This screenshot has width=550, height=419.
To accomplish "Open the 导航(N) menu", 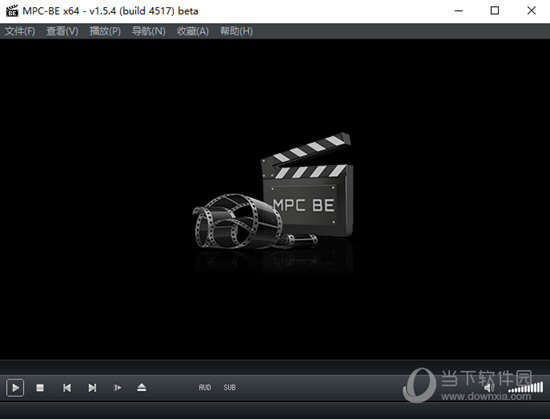I will pos(149,31).
